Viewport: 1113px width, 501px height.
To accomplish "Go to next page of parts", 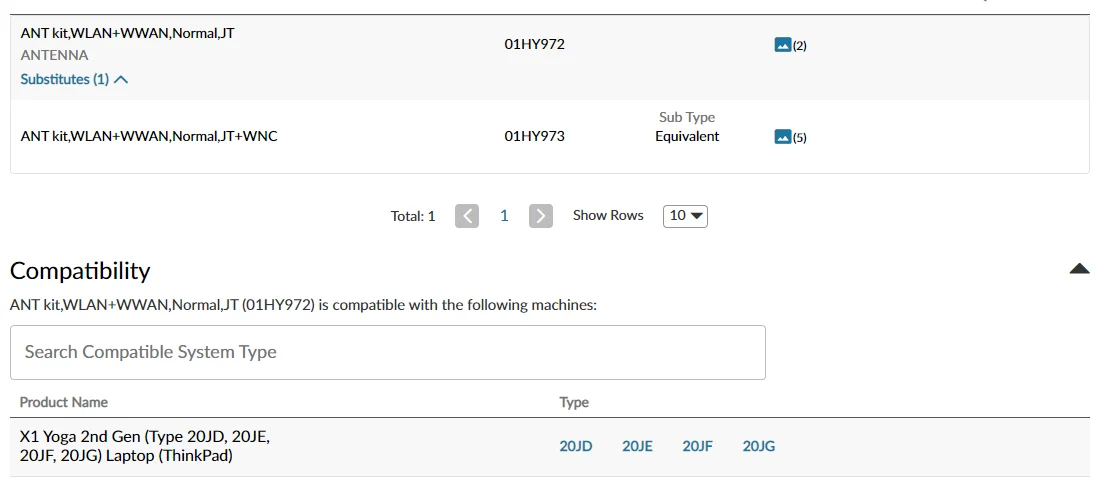I will click(x=541, y=216).
